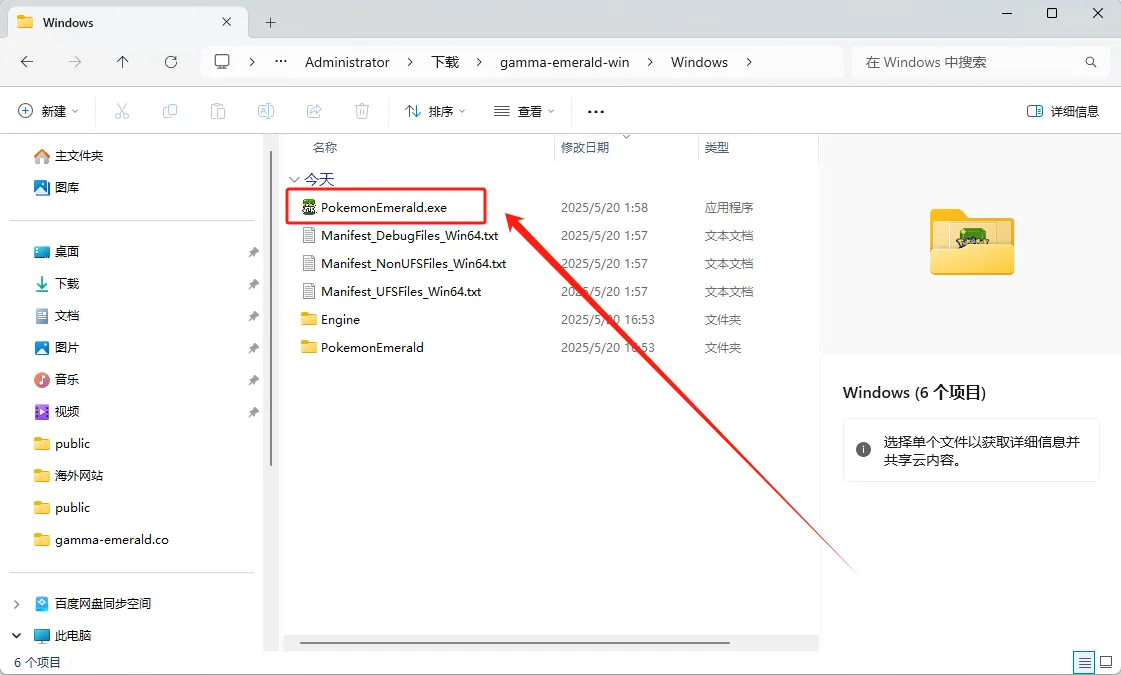Navigate to Administrator in the breadcrumb
The width and height of the screenshot is (1121, 675).
coord(347,62)
